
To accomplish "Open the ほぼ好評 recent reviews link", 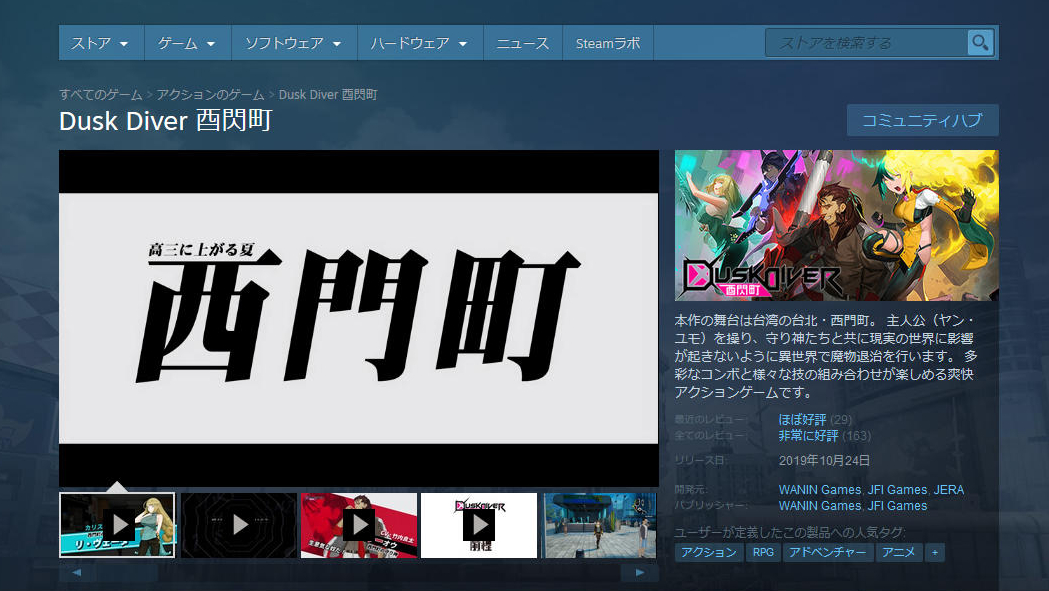I will 802,420.
